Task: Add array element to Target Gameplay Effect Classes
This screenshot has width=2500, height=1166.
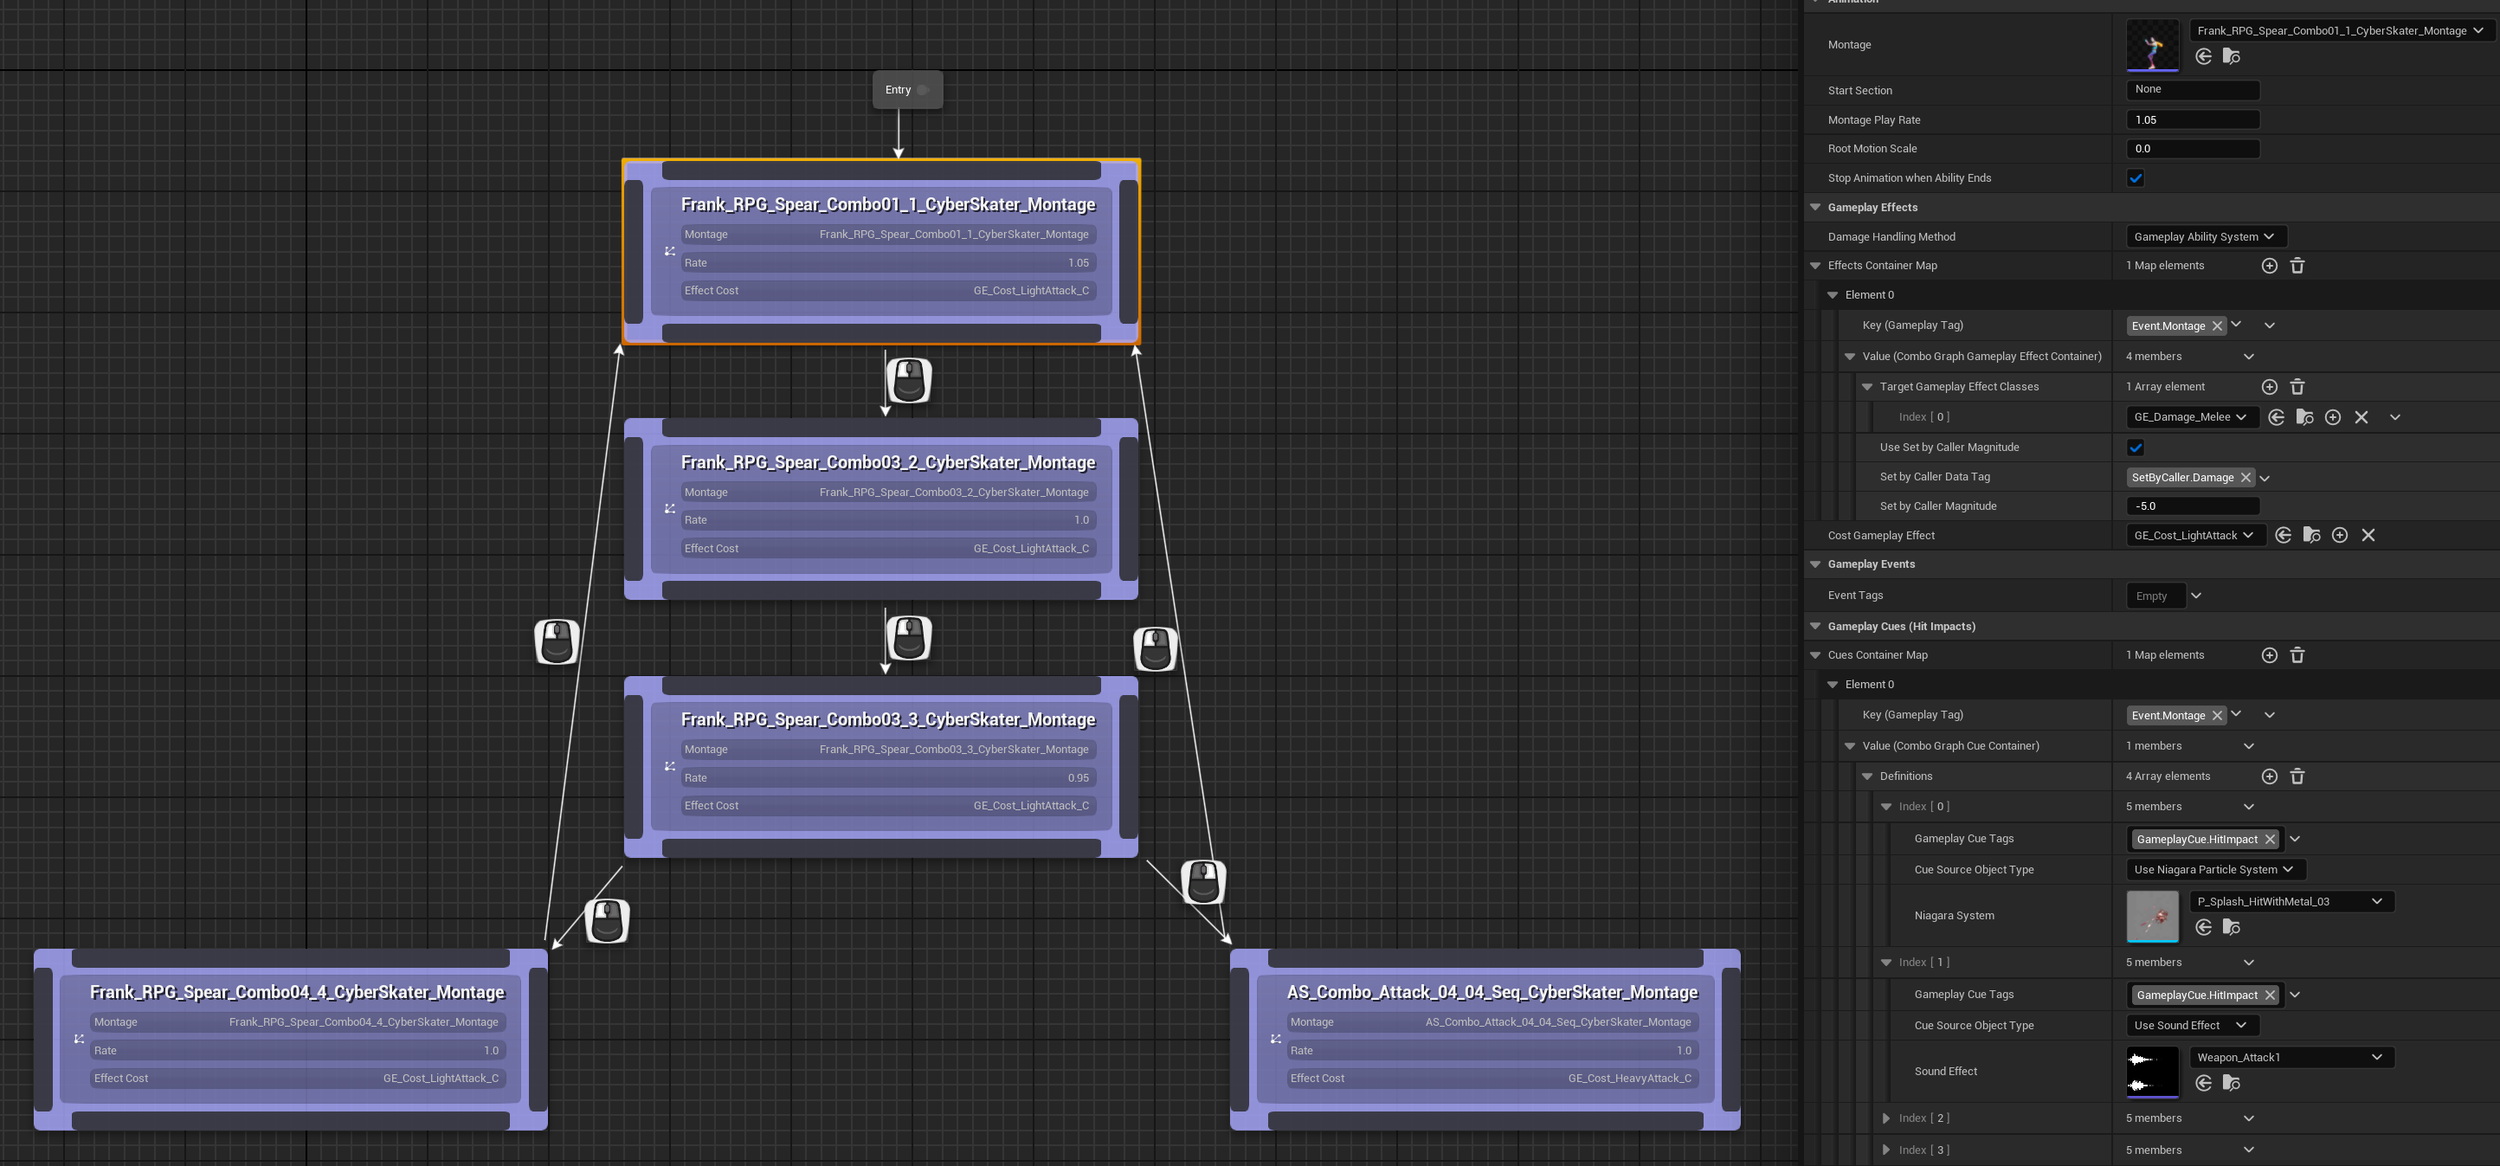Action: pos(2269,387)
